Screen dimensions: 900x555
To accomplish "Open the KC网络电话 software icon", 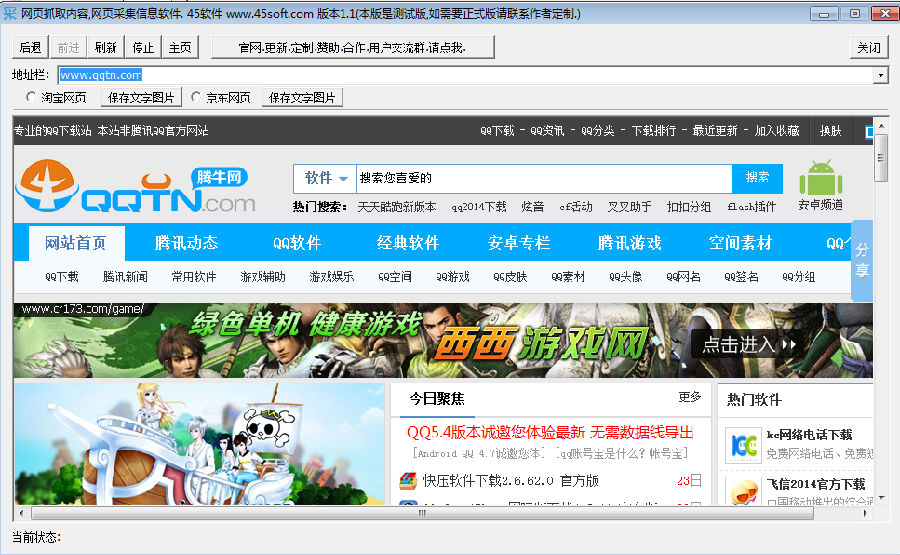I will [x=742, y=444].
